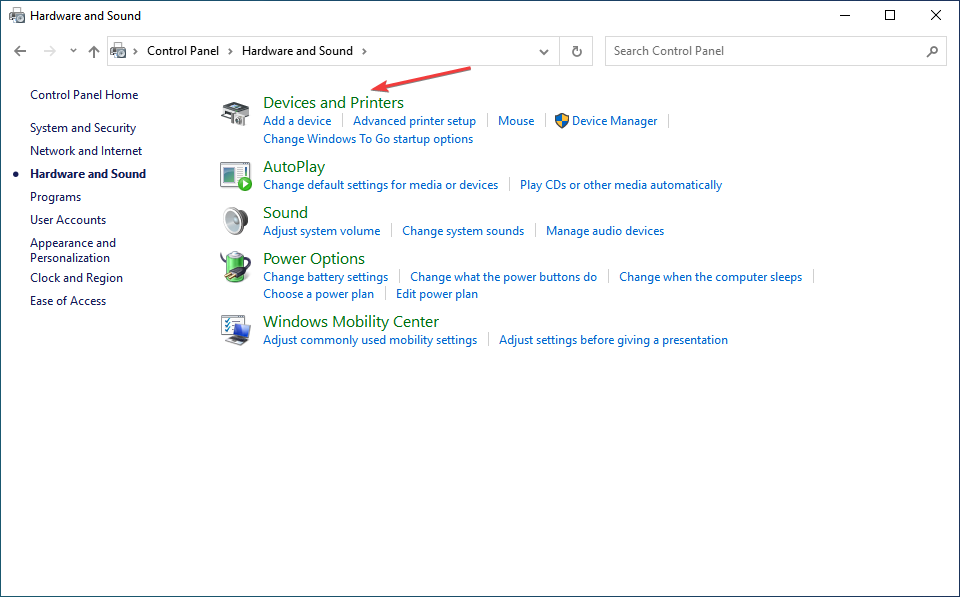Open the Programs category
This screenshot has height=597, width=960.
tap(55, 197)
